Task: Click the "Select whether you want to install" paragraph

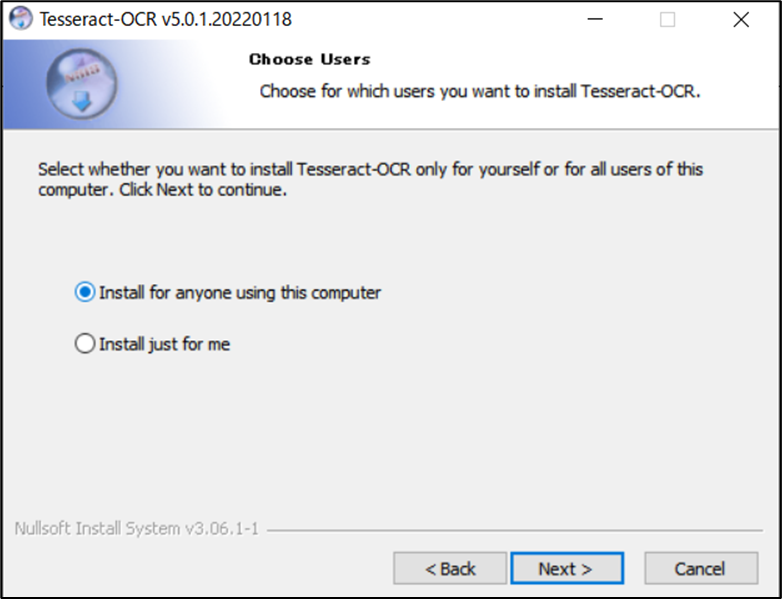Action: (370, 179)
